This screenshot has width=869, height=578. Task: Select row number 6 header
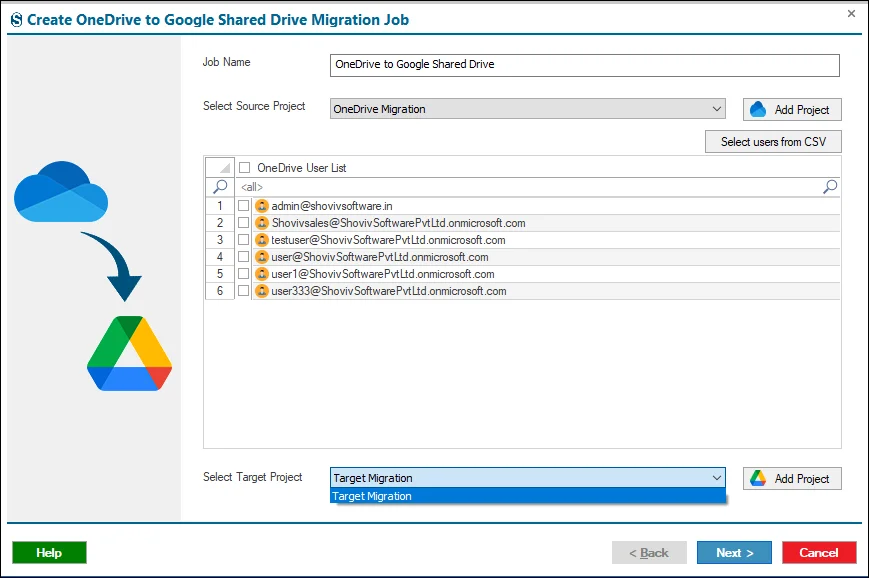(220, 290)
